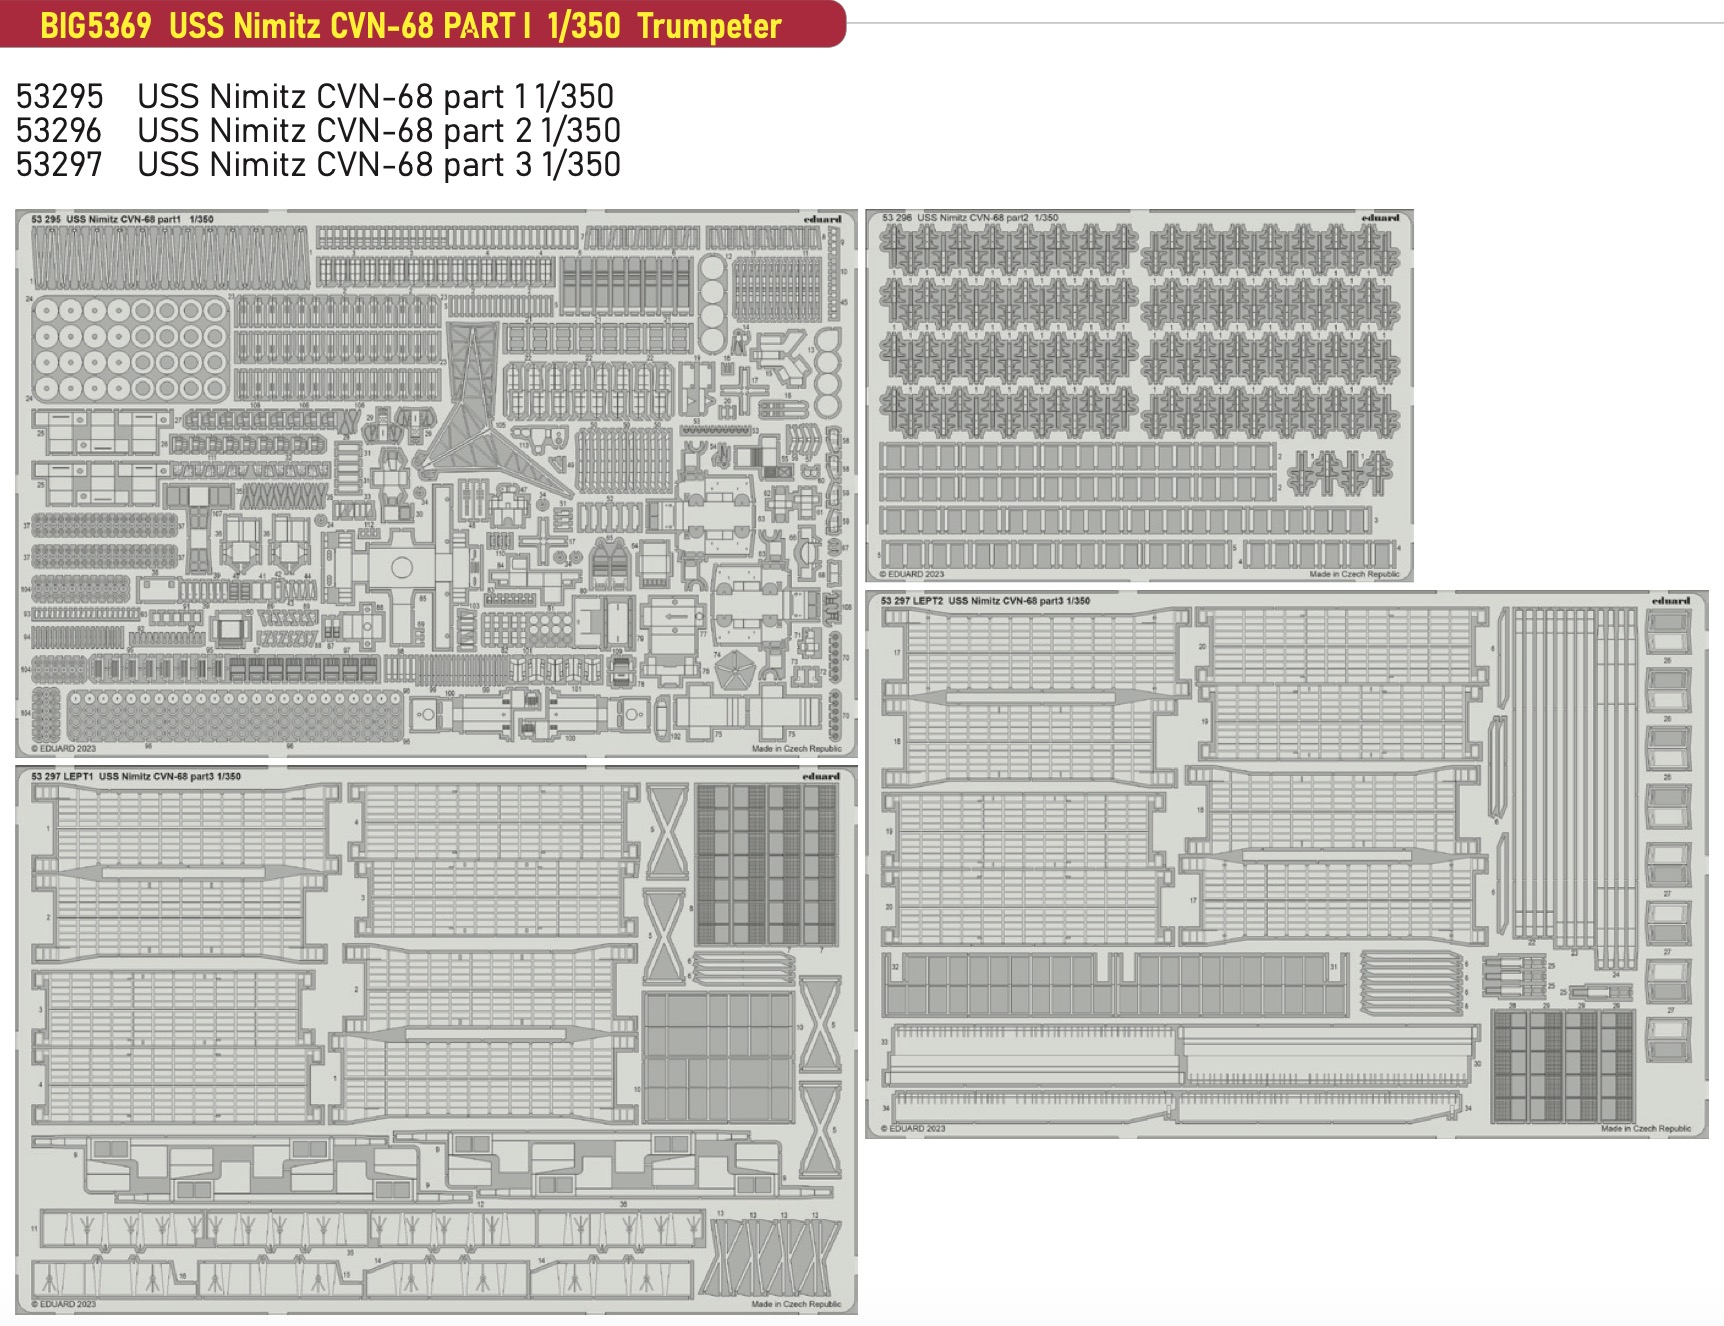
Task: Click "Made in Czech Republic" on the part2 sheet
Action: [x=1354, y=574]
